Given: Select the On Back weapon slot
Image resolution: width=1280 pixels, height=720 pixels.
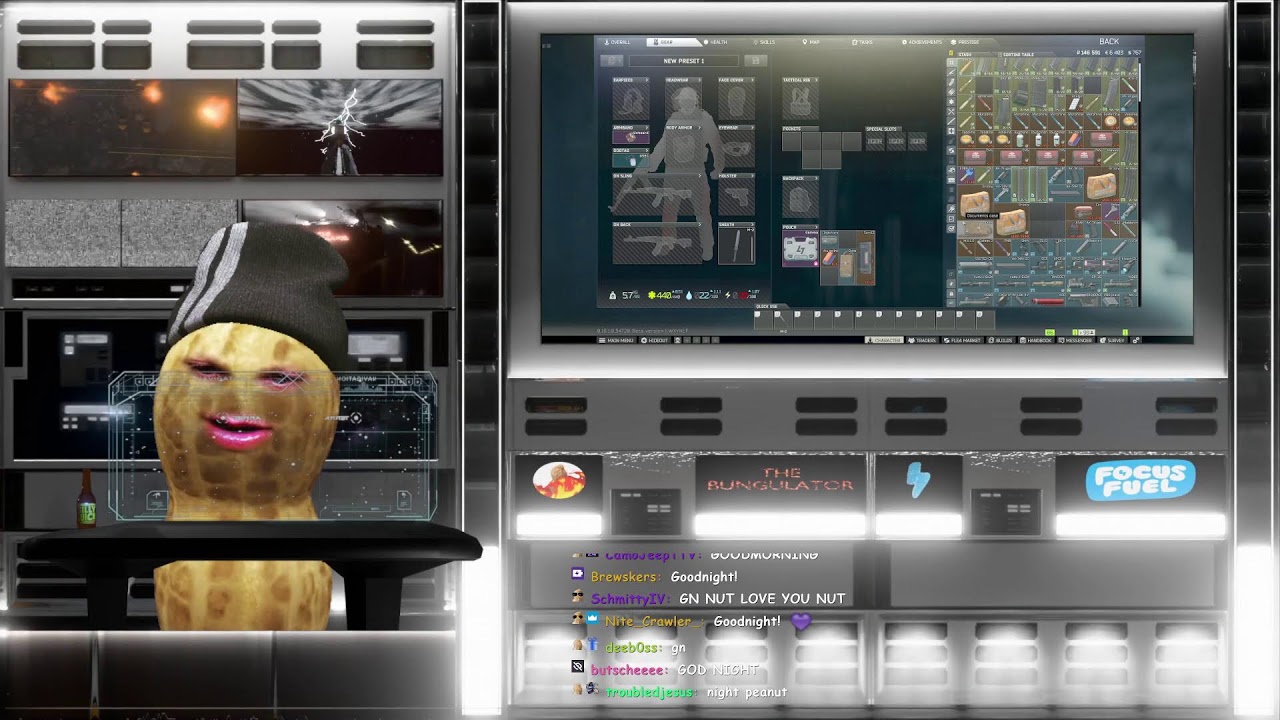Looking at the screenshot, I should 657,244.
